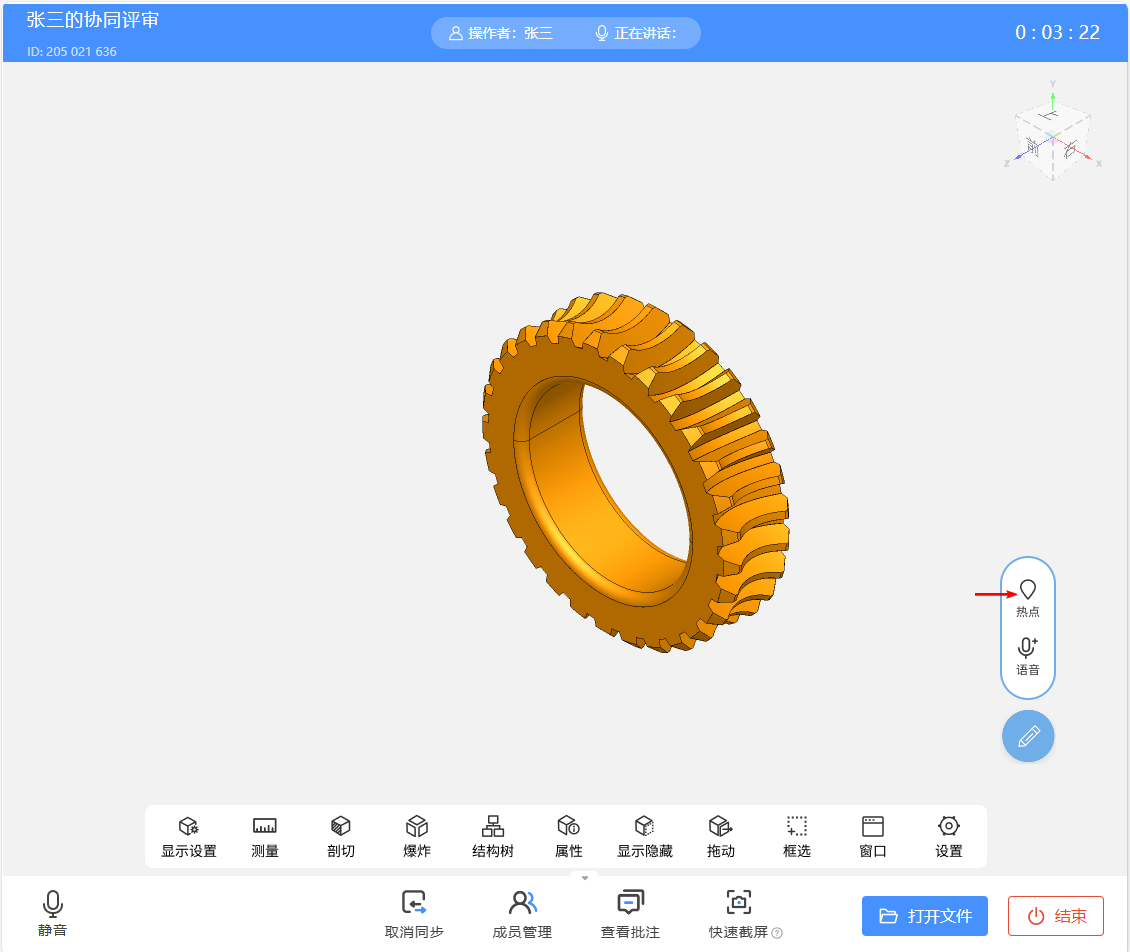The height and width of the screenshot is (952, 1130).
Task: Expand the 设置 settings menu
Action: (x=949, y=836)
